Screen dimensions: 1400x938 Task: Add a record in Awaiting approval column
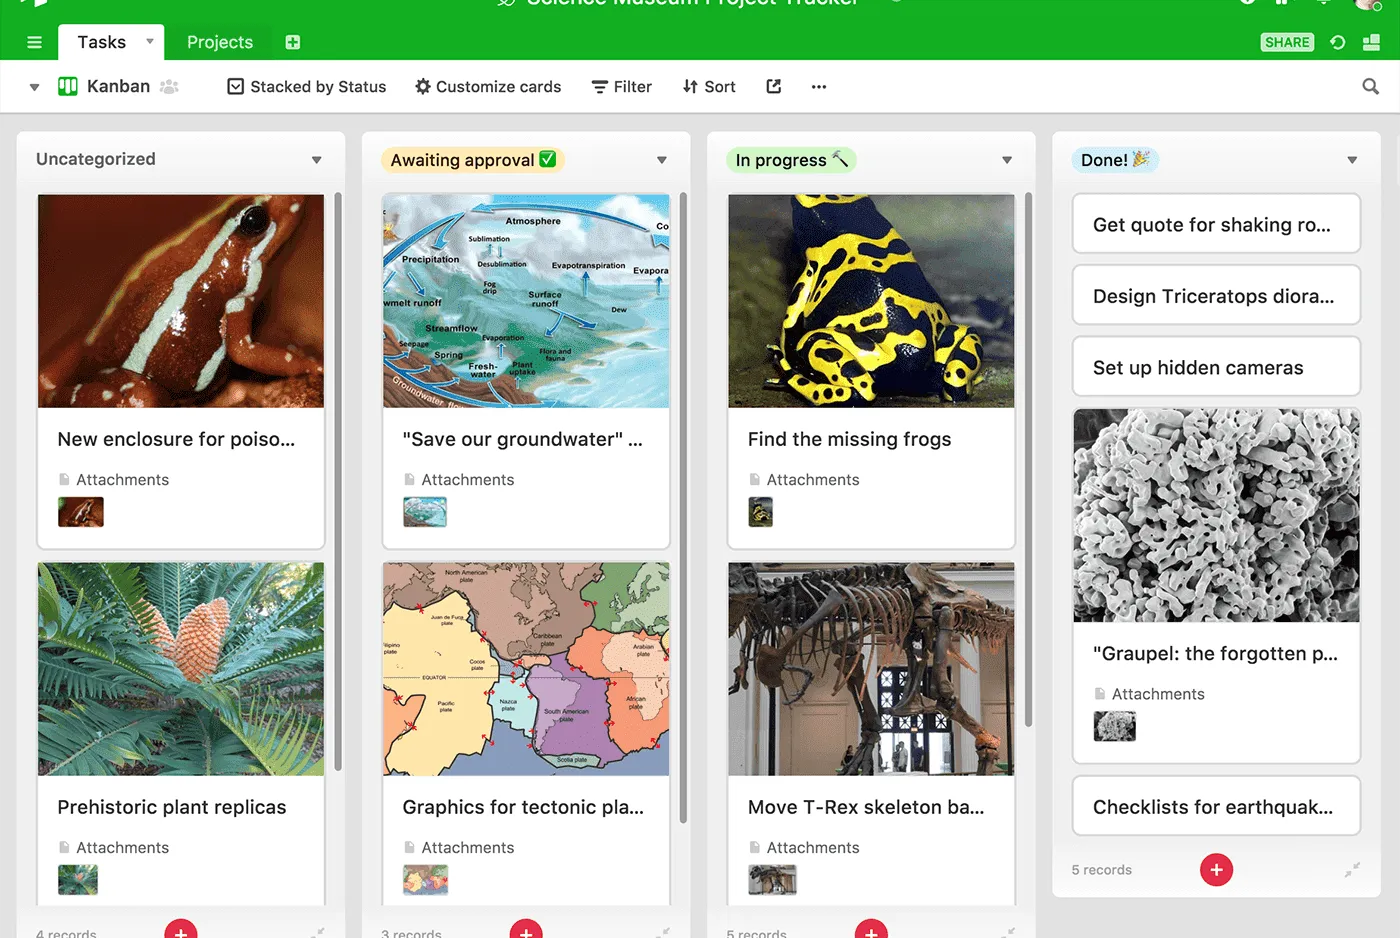526,930
